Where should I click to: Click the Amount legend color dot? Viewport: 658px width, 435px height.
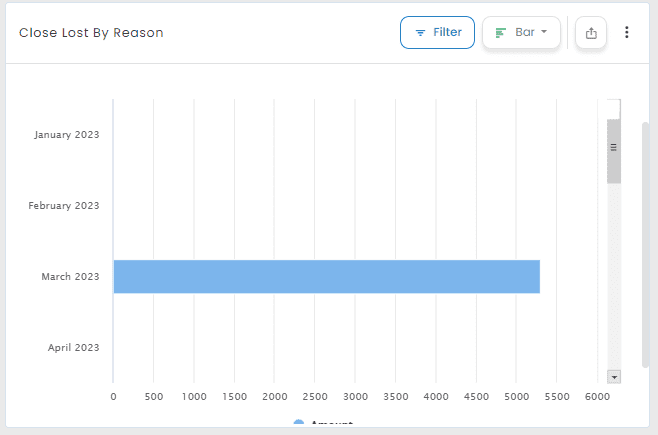[299, 425]
